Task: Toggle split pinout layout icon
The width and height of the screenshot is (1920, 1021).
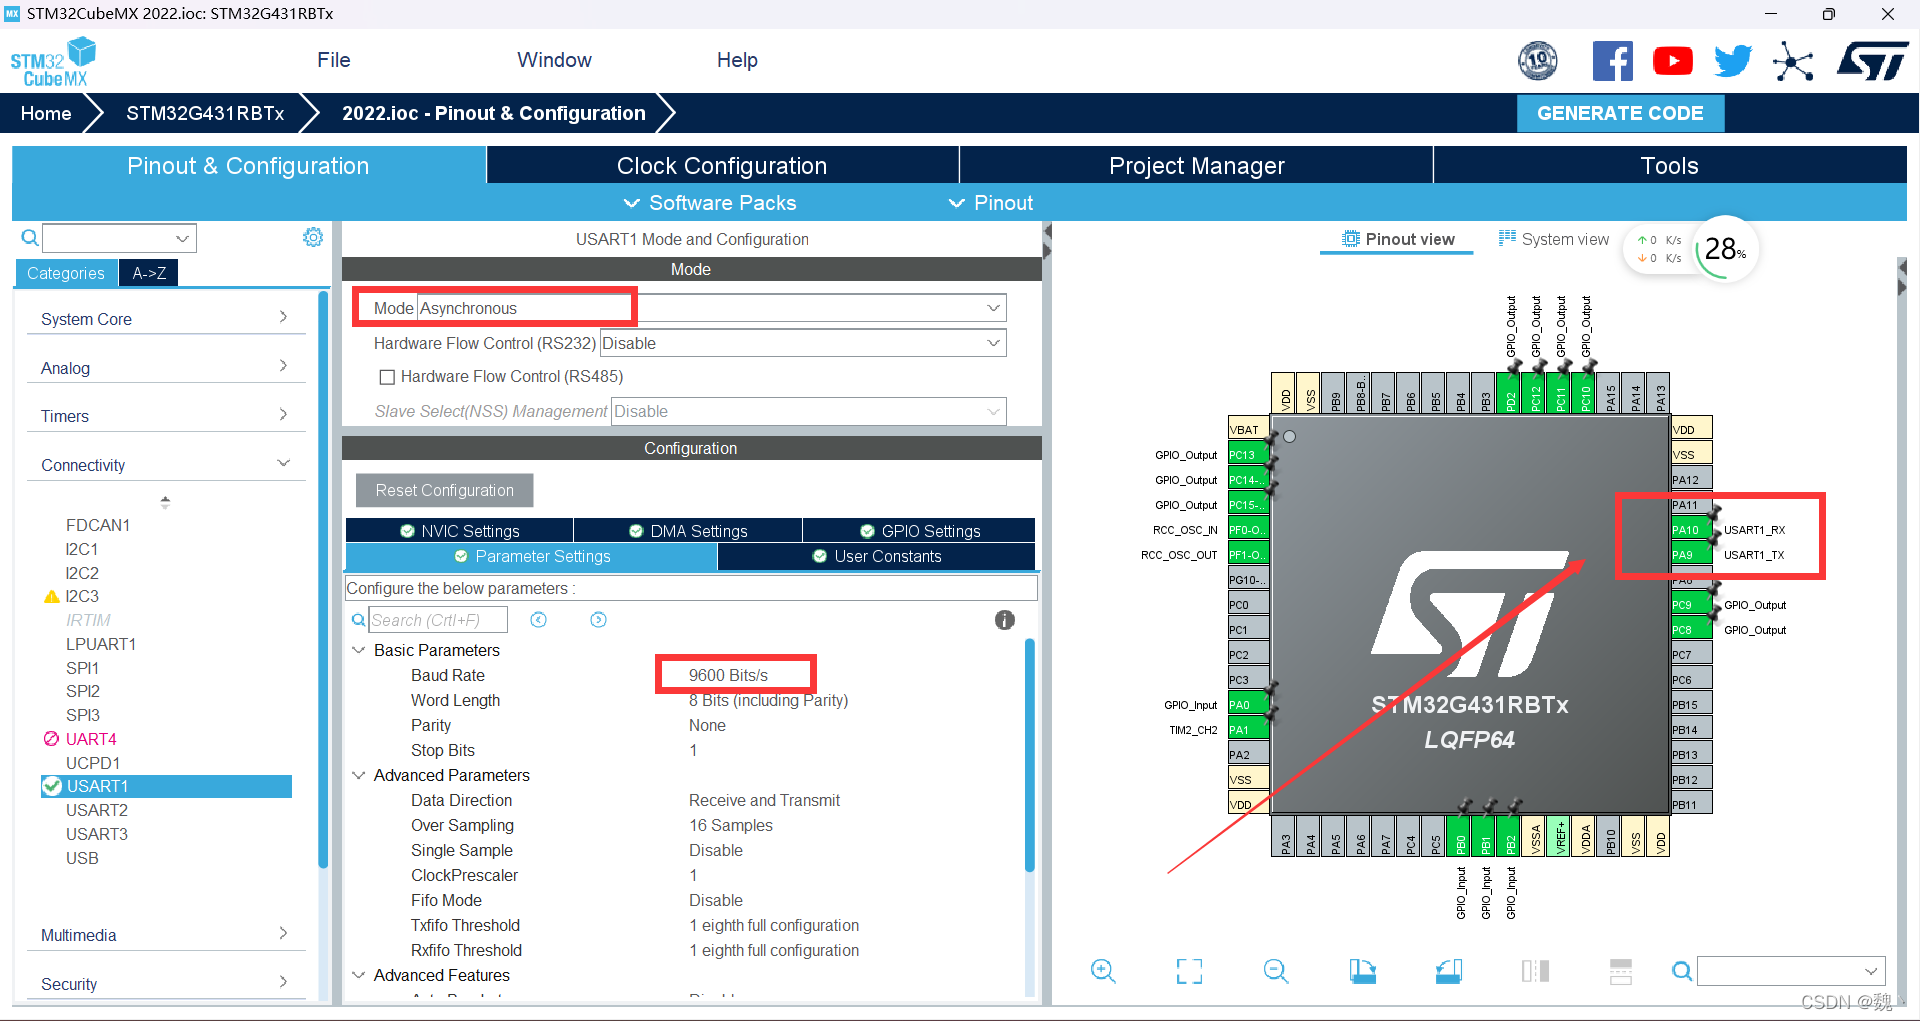Action: click(x=1535, y=971)
